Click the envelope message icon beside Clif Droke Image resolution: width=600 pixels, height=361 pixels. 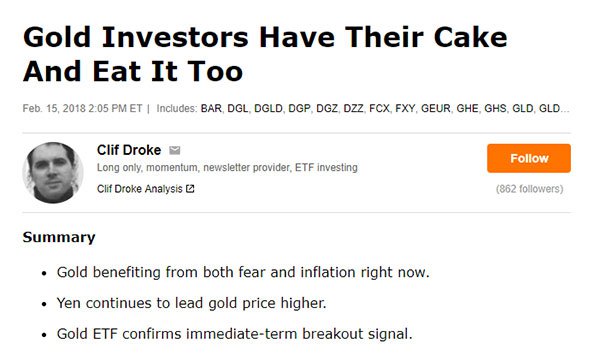(x=175, y=150)
